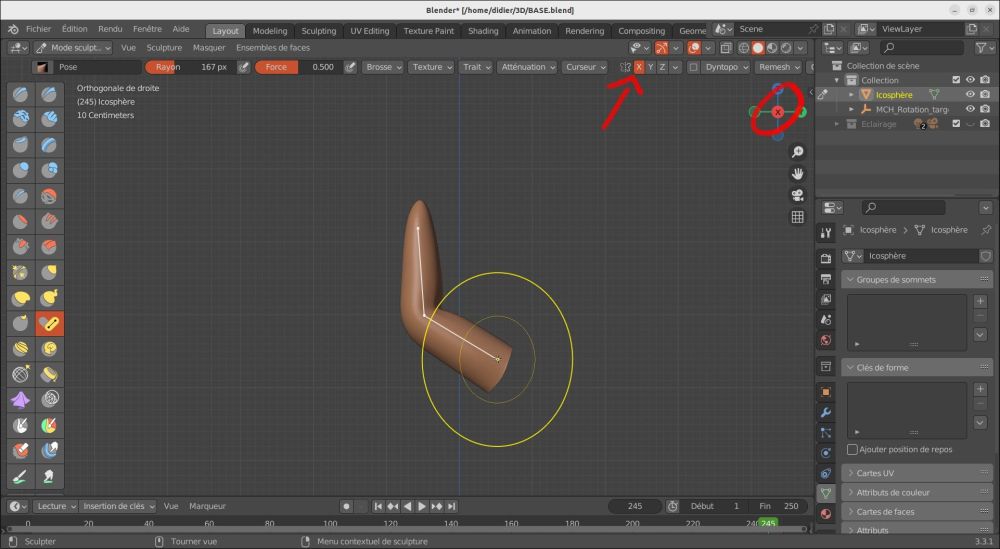Open the Rendu menu
The width and height of the screenshot is (1000, 549).
pyautogui.click(x=110, y=29)
